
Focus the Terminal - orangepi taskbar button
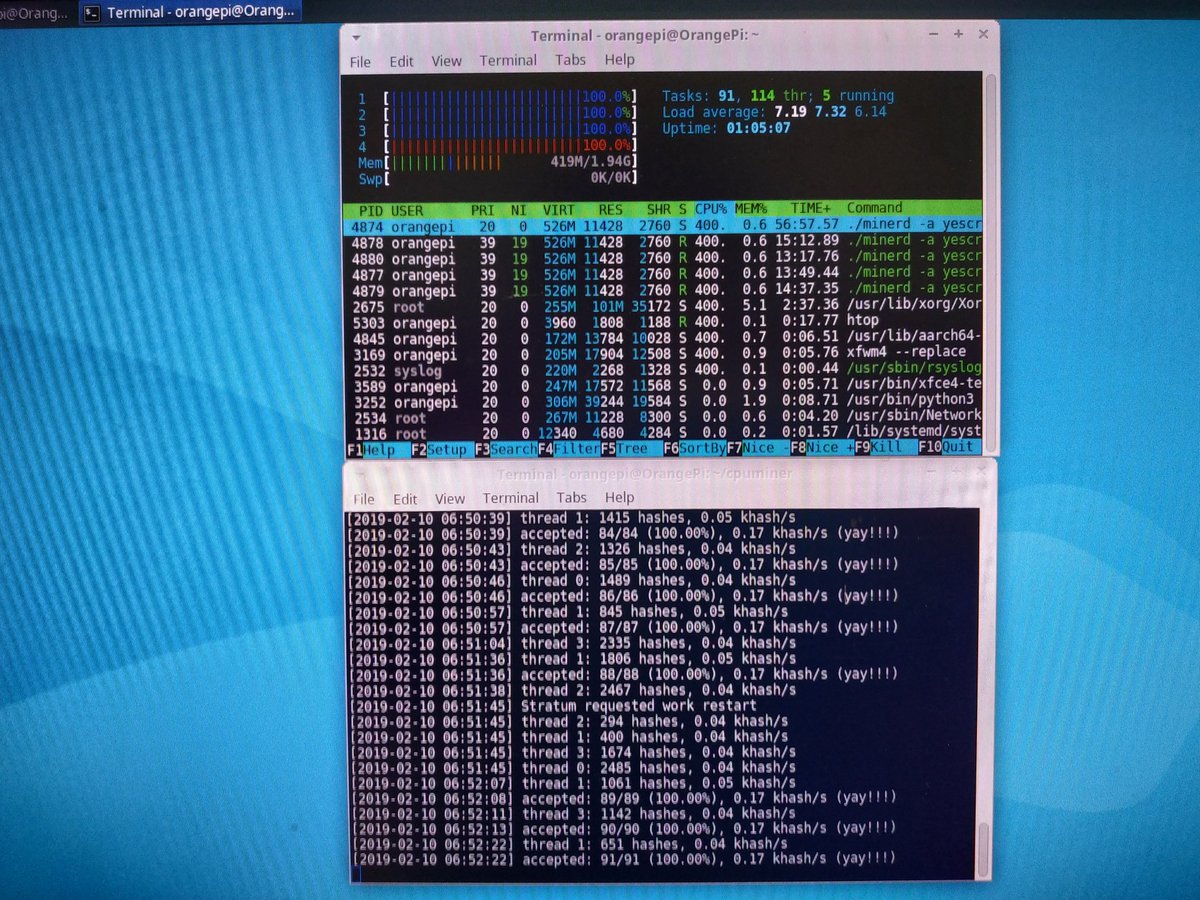188,13
